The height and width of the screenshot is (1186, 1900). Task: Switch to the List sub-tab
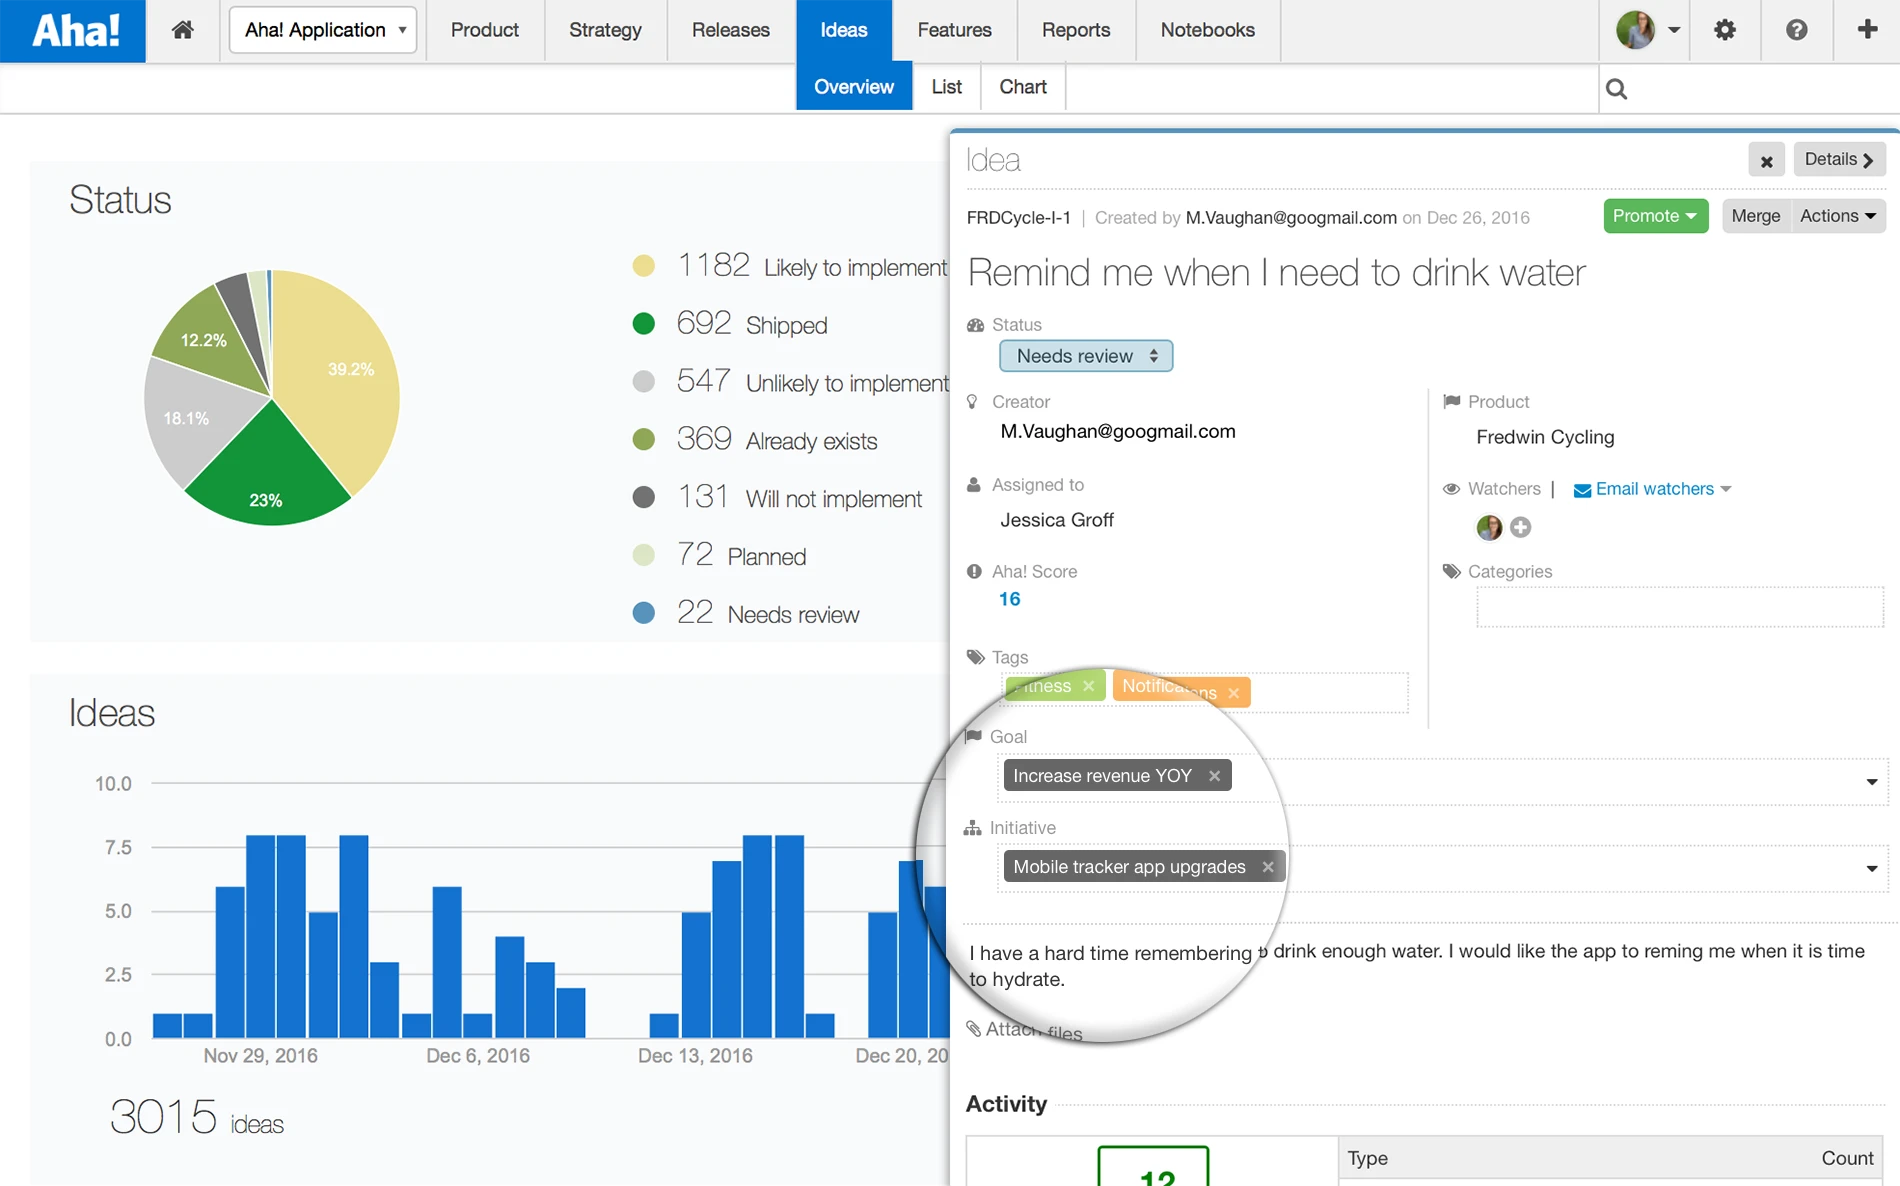[x=946, y=87]
